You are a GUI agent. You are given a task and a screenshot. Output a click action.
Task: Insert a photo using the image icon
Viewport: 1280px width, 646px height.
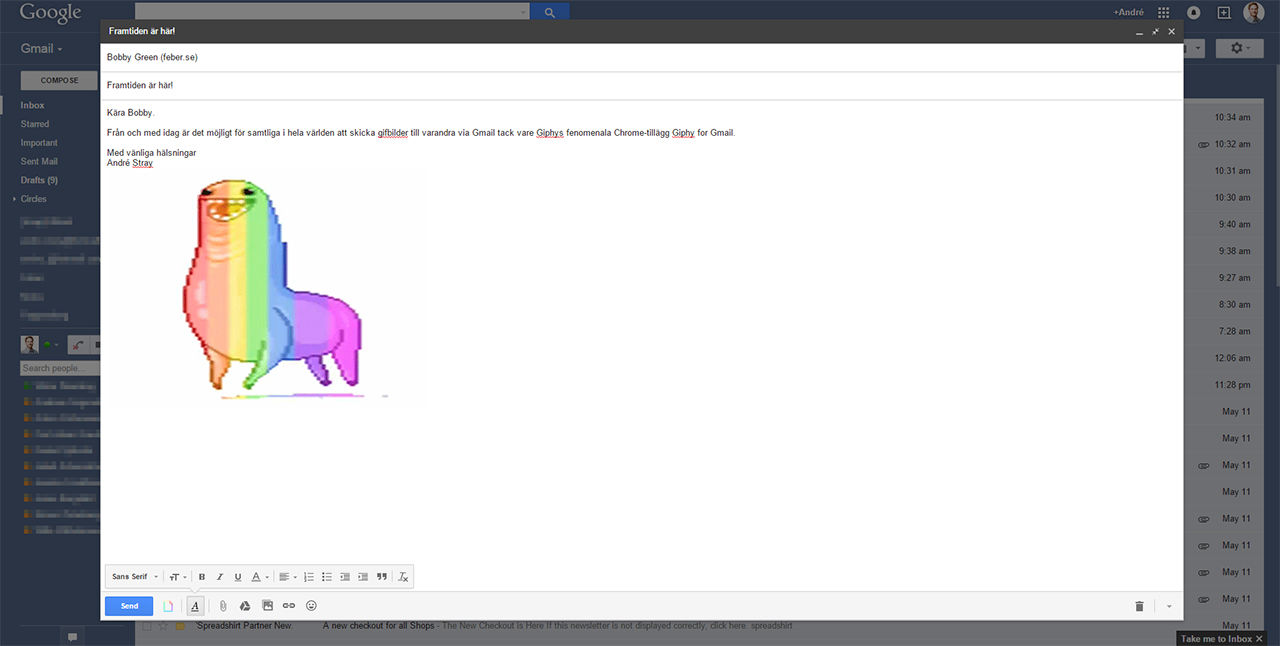(x=267, y=606)
